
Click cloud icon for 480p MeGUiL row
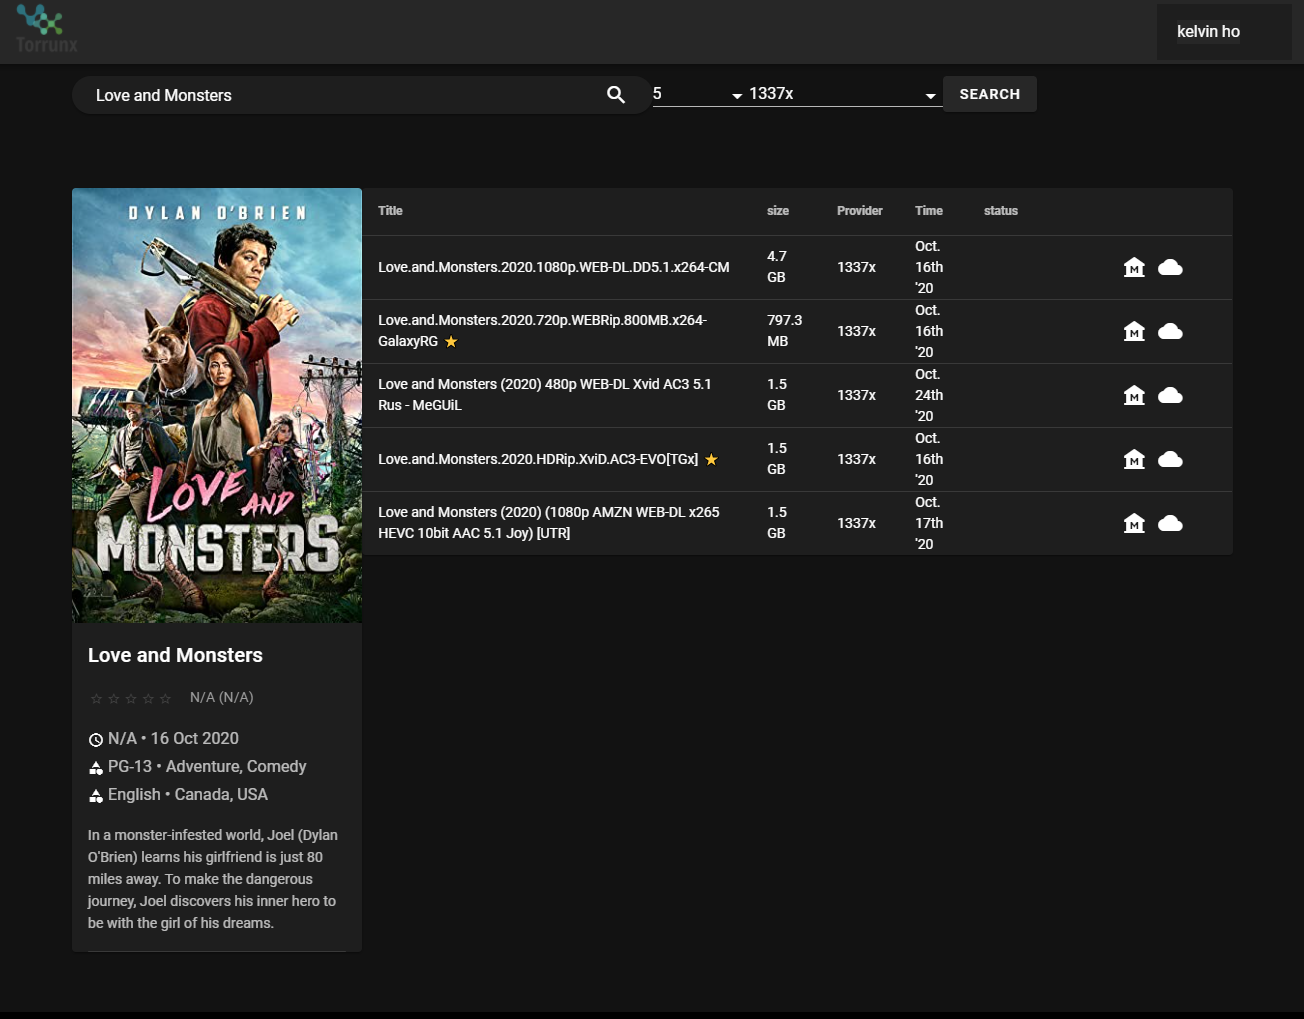[x=1170, y=395]
